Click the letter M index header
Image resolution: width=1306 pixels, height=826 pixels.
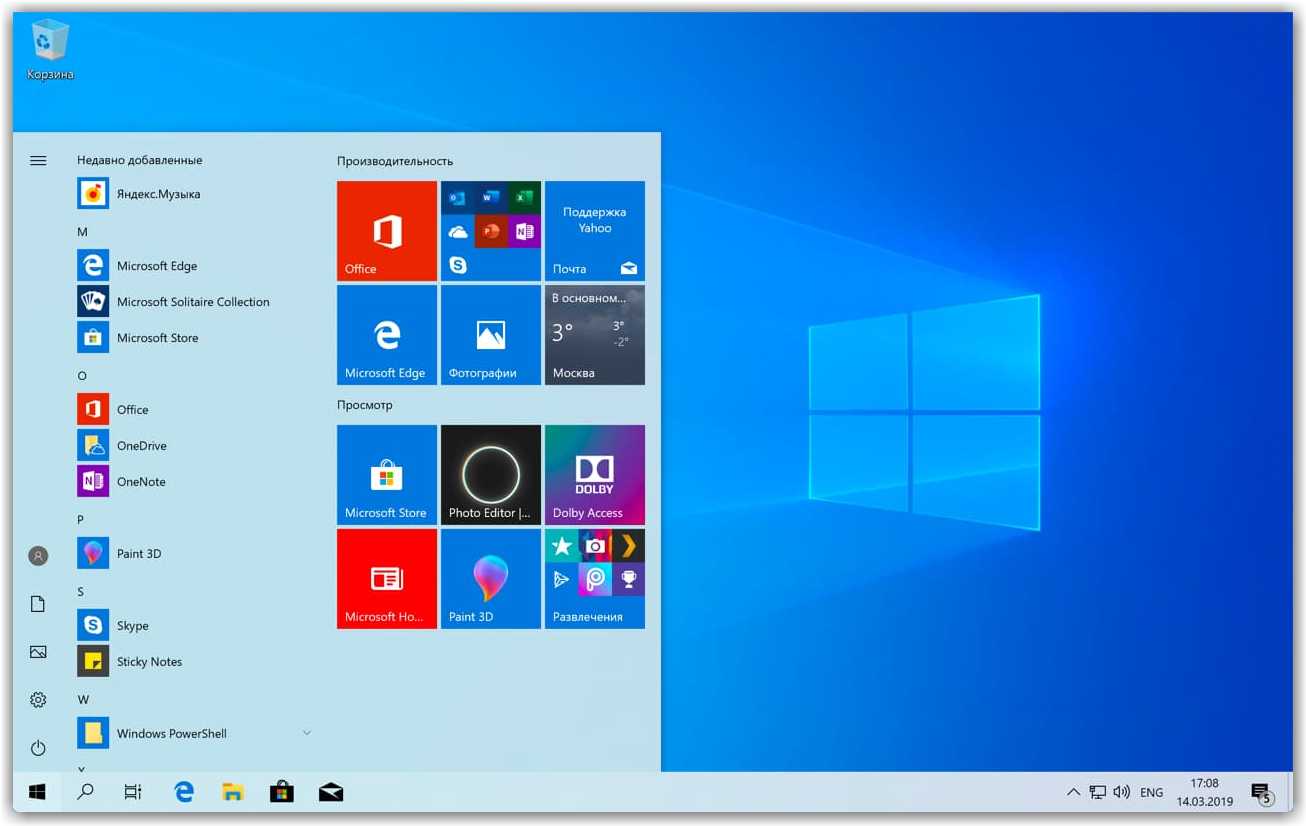pyautogui.click(x=83, y=232)
